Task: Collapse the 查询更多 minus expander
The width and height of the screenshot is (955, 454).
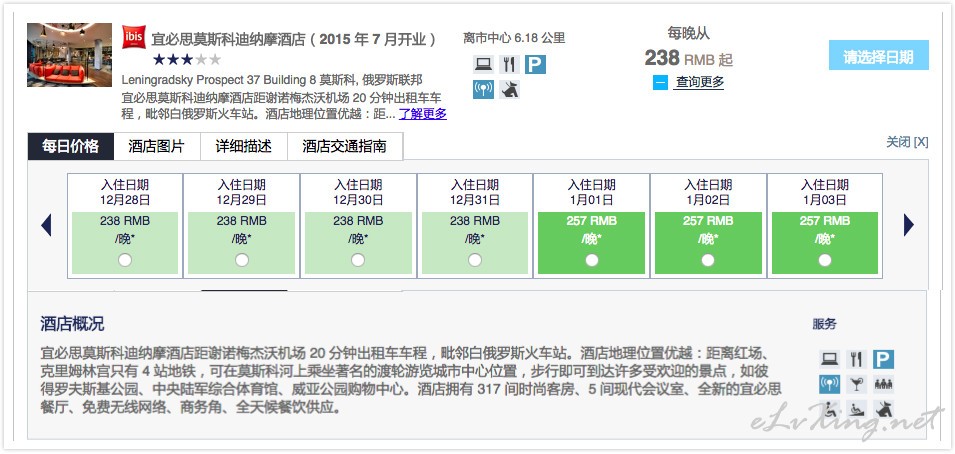Action: [x=660, y=82]
